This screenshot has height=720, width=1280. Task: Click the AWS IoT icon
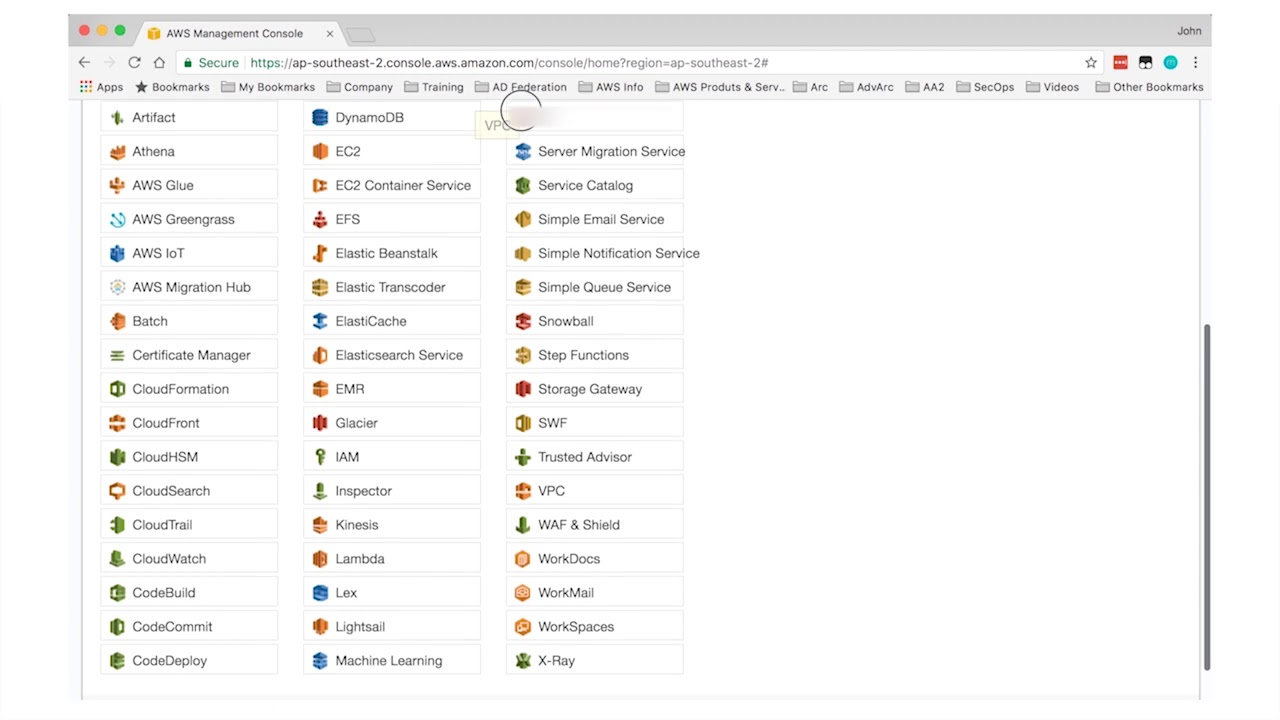click(117, 253)
